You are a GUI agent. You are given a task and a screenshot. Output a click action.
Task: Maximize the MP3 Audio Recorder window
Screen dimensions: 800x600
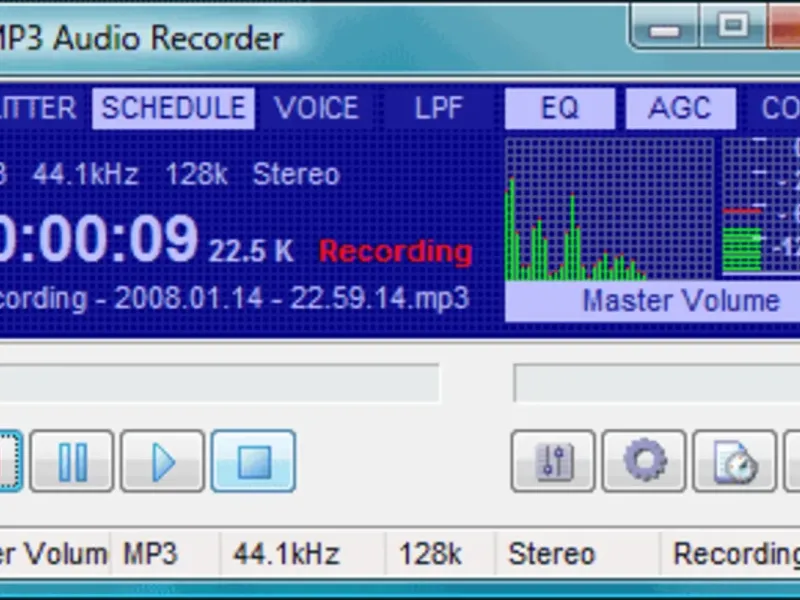tap(733, 26)
